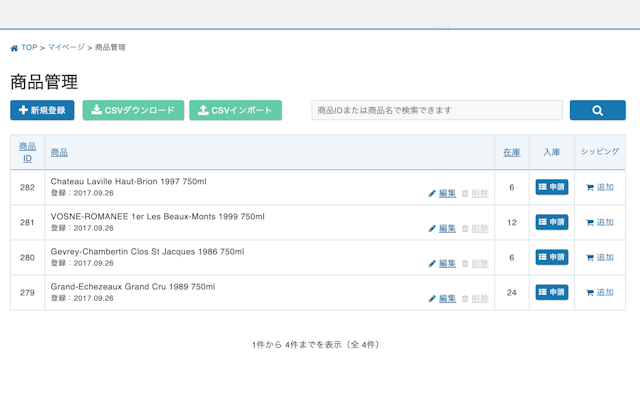Edit Gevrey-Chambertin Clos St Jacques product
The image size is (640, 400).
tap(442, 263)
